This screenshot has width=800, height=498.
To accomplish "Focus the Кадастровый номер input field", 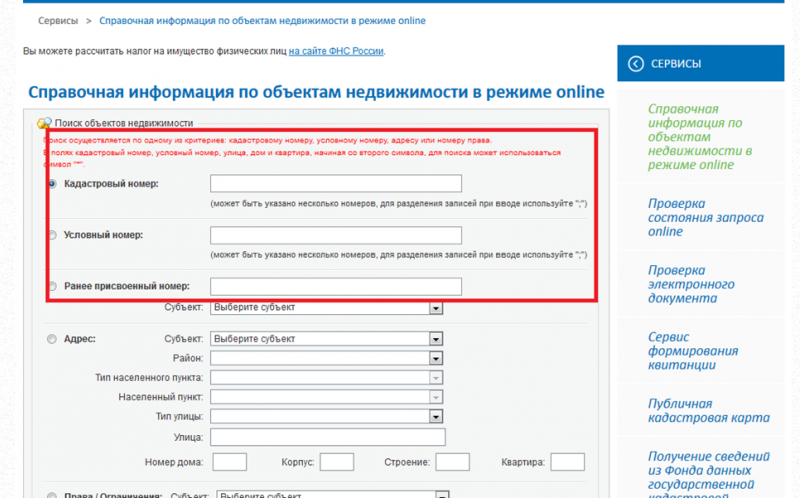I will tap(336, 183).
